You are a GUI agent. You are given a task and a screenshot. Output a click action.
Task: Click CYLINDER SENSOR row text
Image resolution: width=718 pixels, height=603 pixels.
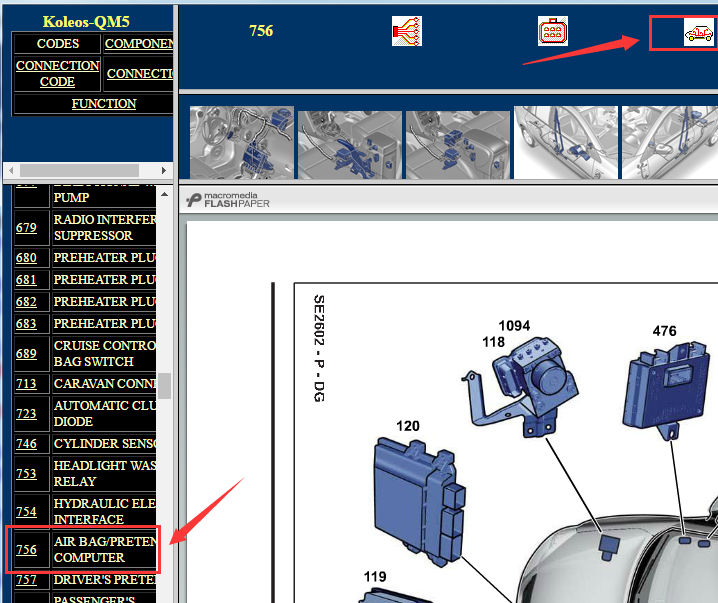coord(105,444)
